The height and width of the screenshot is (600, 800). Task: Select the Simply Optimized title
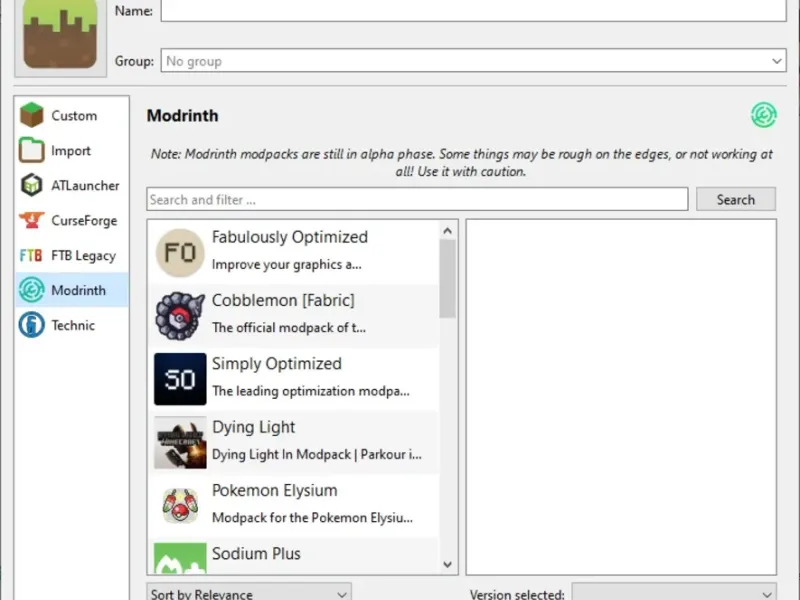(x=277, y=363)
